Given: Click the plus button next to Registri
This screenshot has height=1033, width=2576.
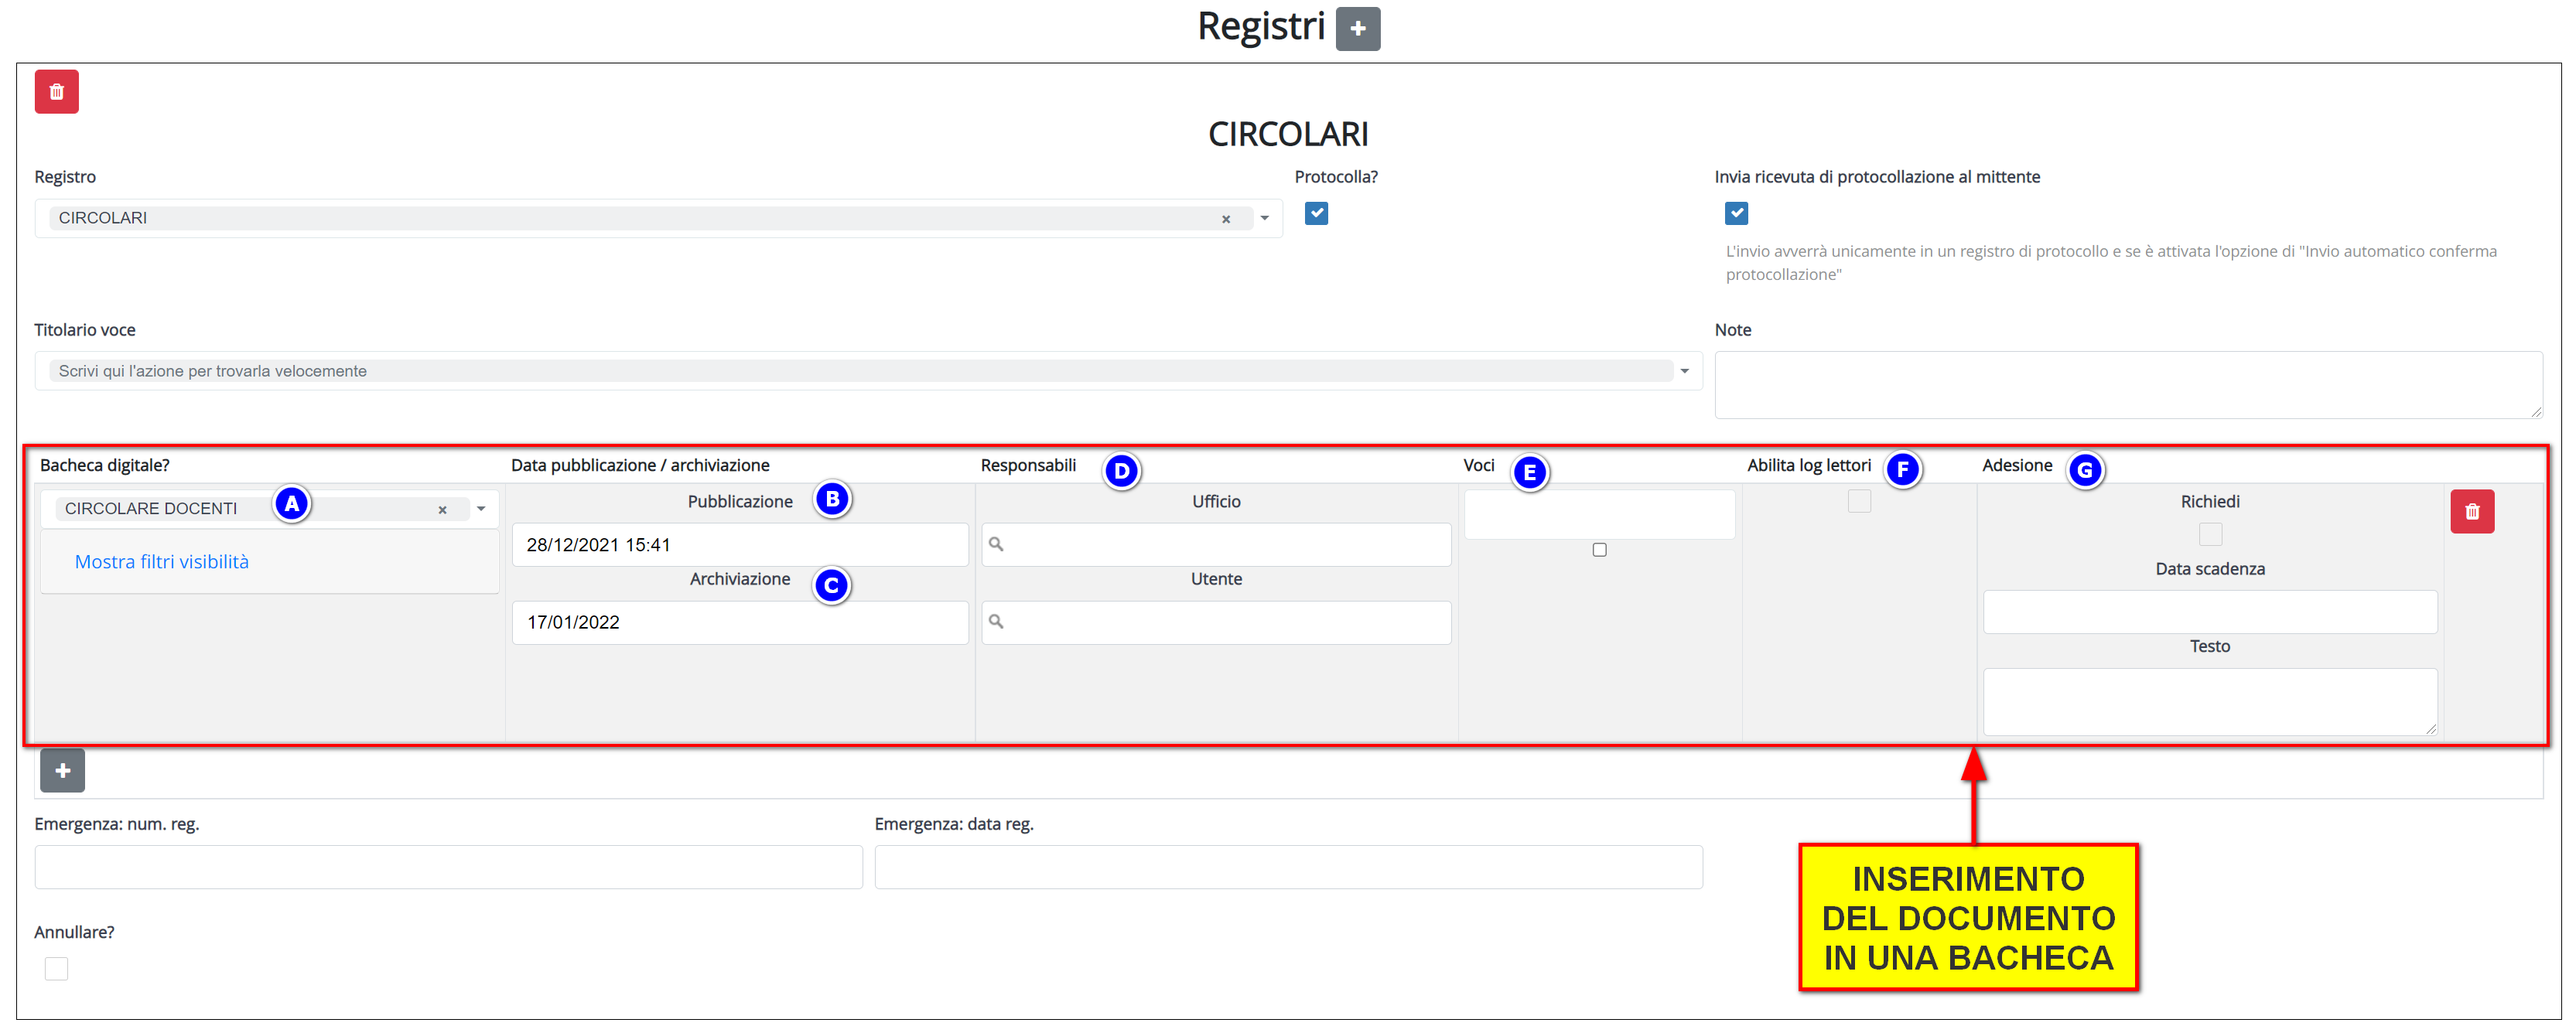Looking at the screenshot, I should [x=1357, y=28].
